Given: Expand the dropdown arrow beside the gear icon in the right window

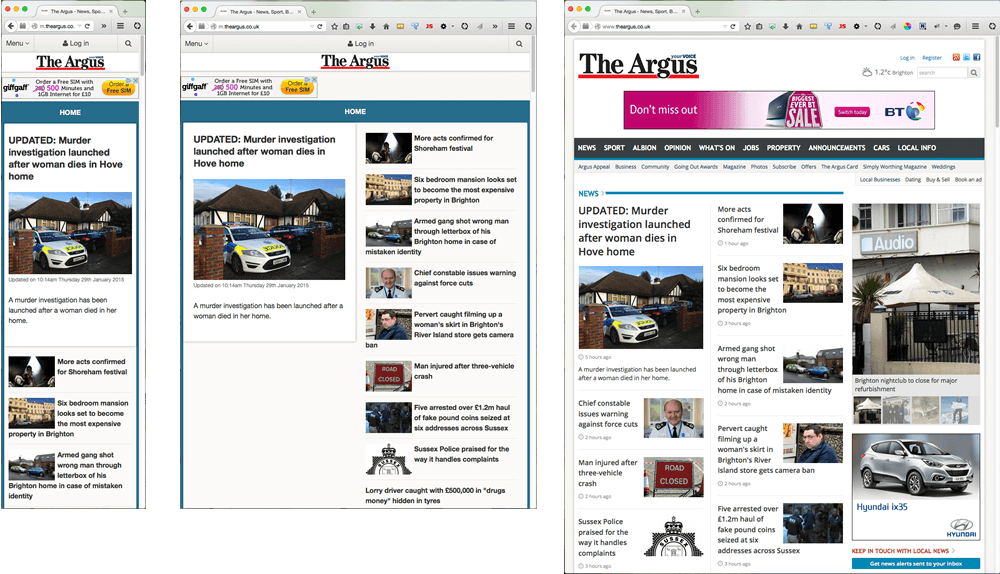Looking at the screenshot, I should click(x=865, y=26).
